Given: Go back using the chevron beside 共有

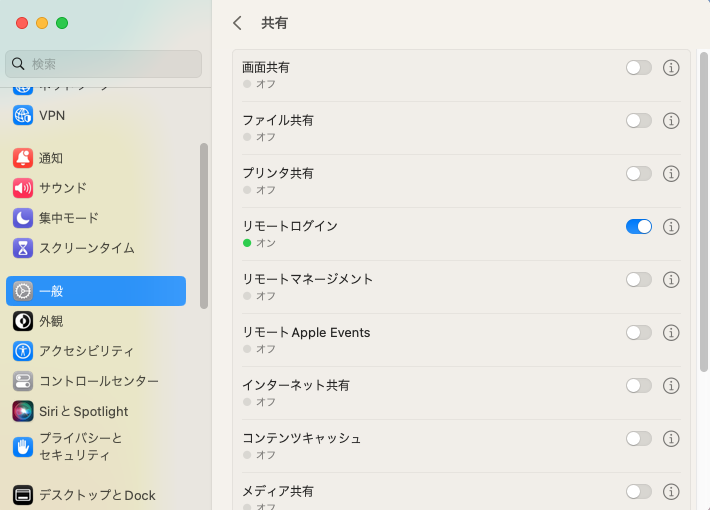Looking at the screenshot, I should pos(237,23).
